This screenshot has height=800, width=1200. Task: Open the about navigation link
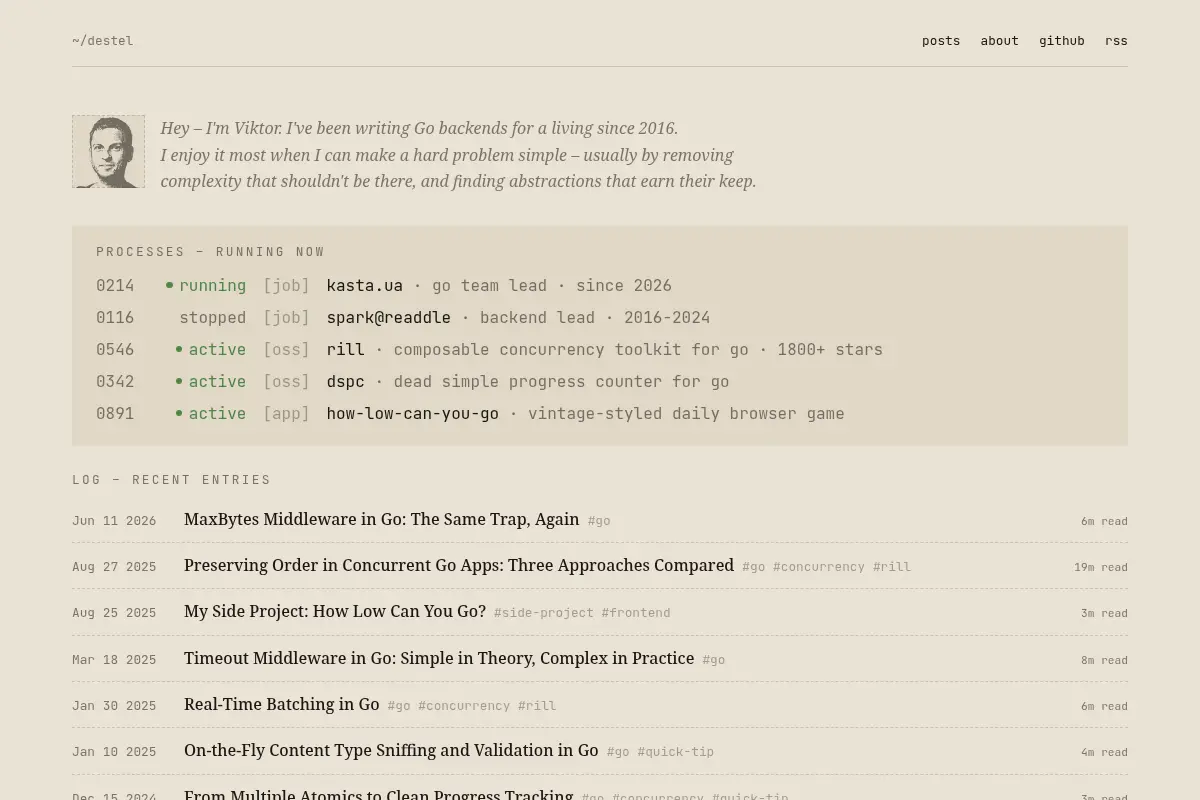[999, 41]
